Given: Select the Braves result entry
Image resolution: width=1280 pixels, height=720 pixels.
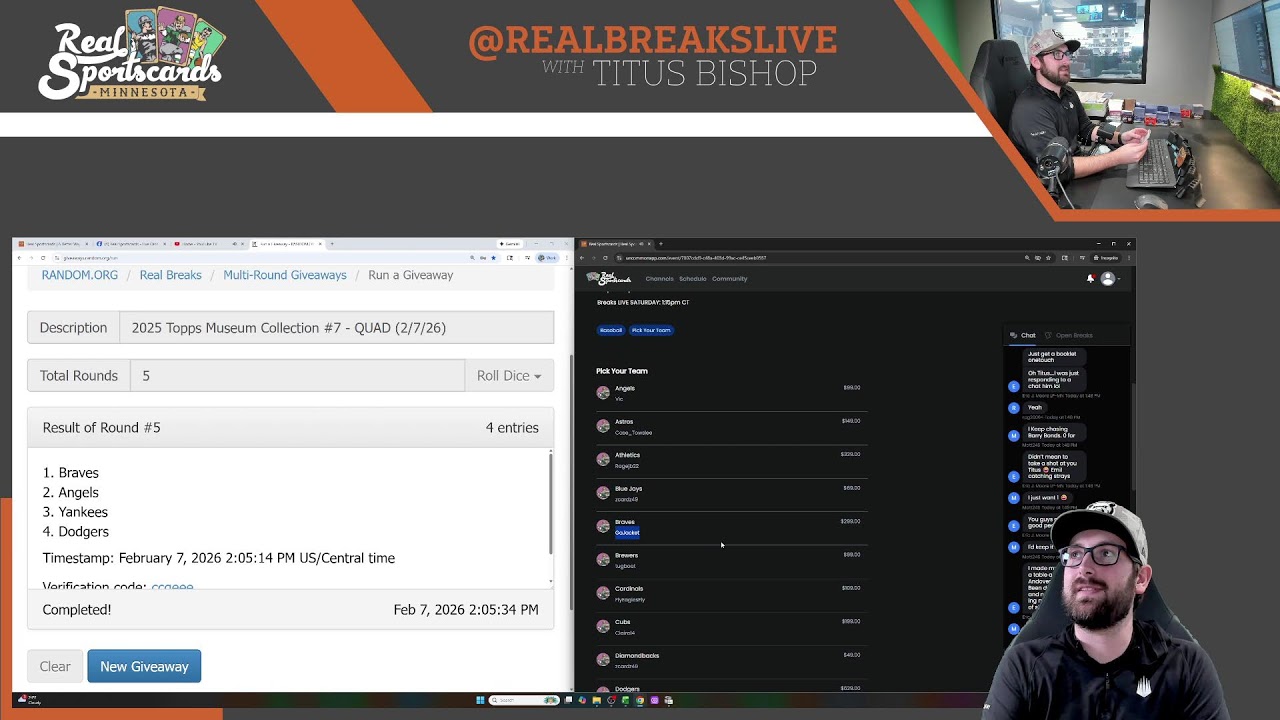Looking at the screenshot, I should tap(78, 473).
